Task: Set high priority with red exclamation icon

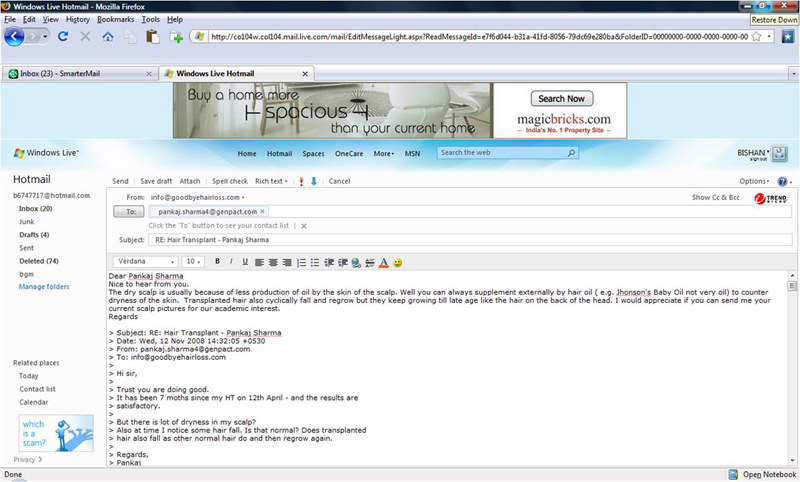Action: pyautogui.click(x=301, y=181)
